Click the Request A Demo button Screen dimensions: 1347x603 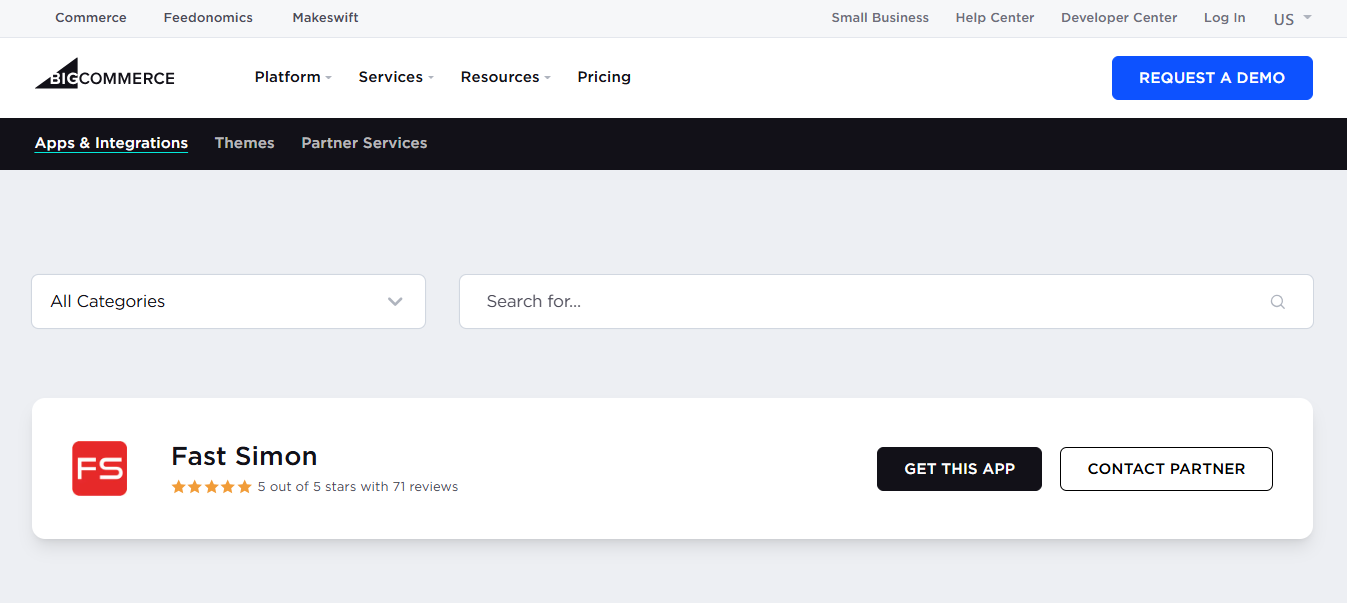pyautogui.click(x=1212, y=77)
